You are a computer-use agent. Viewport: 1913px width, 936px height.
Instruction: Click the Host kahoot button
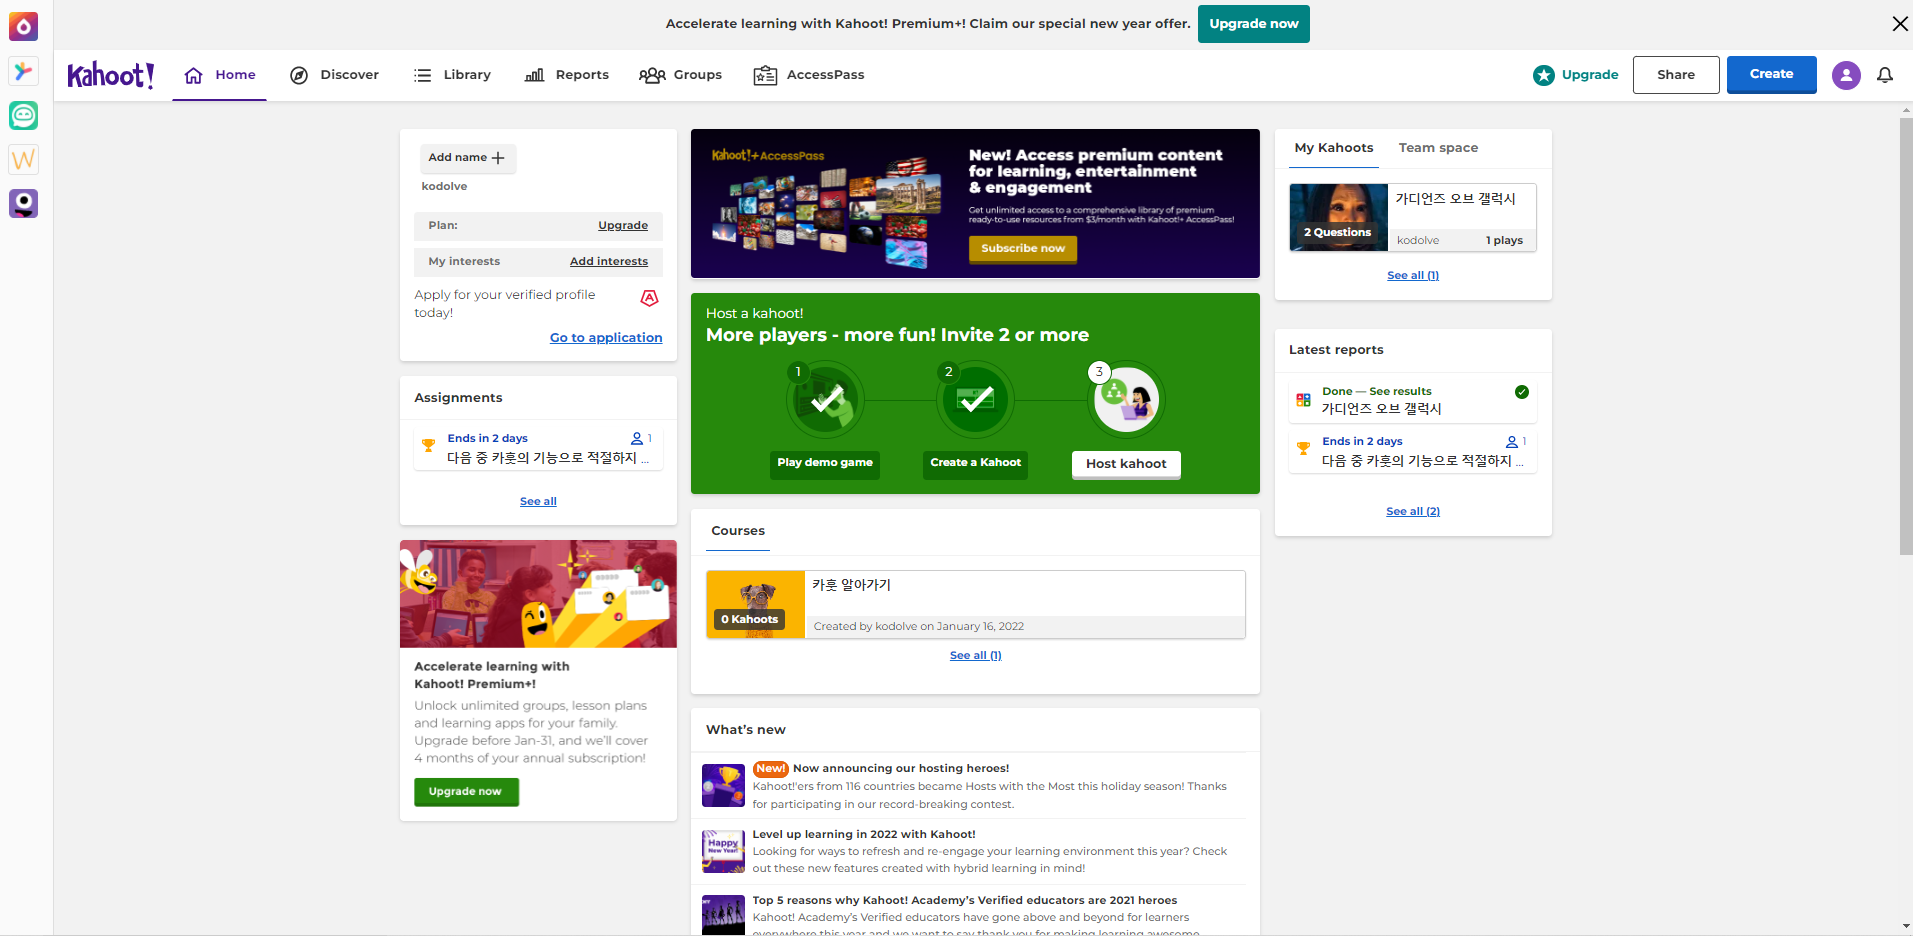click(x=1126, y=464)
